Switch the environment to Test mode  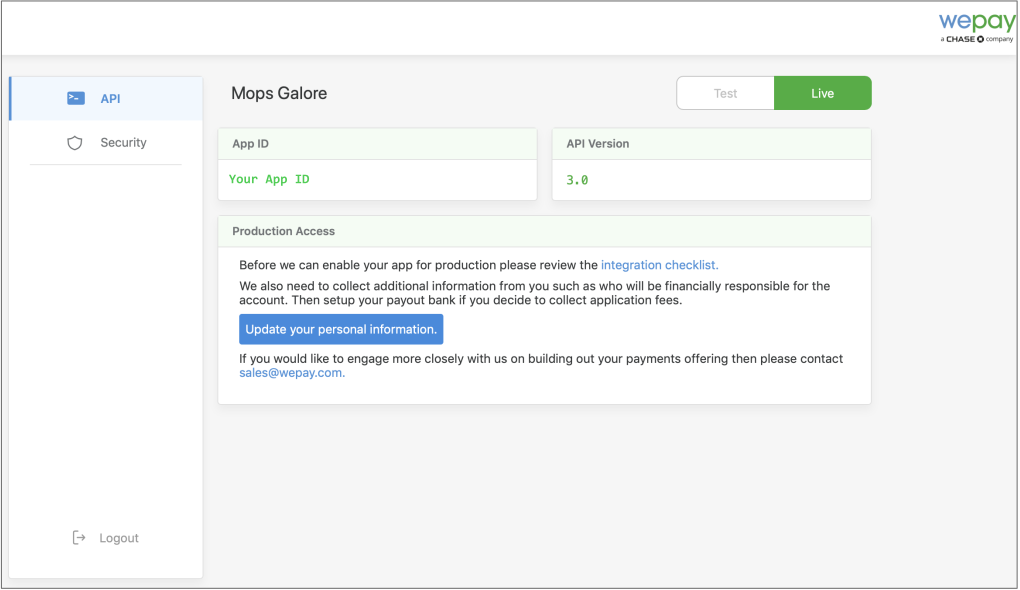[x=725, y=93]
